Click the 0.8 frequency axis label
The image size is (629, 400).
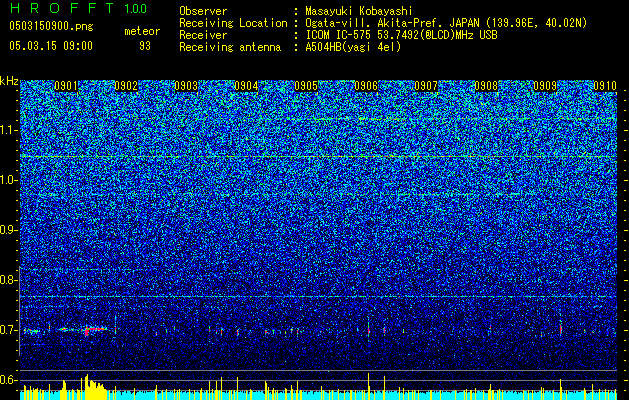[9, 280]
